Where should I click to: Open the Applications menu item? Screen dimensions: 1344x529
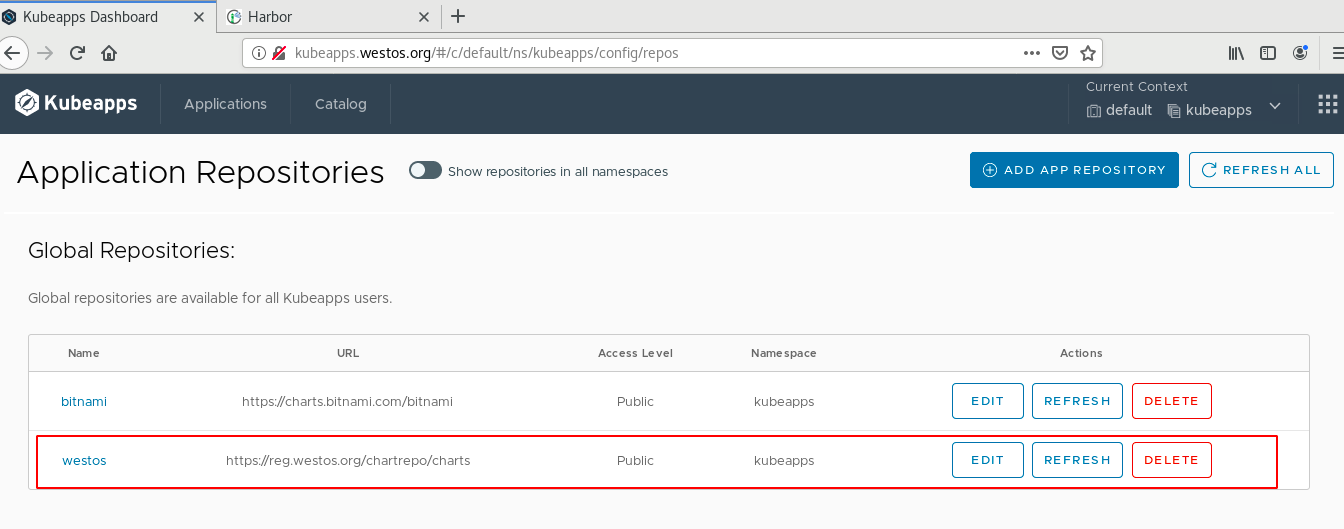click(225, 104)
